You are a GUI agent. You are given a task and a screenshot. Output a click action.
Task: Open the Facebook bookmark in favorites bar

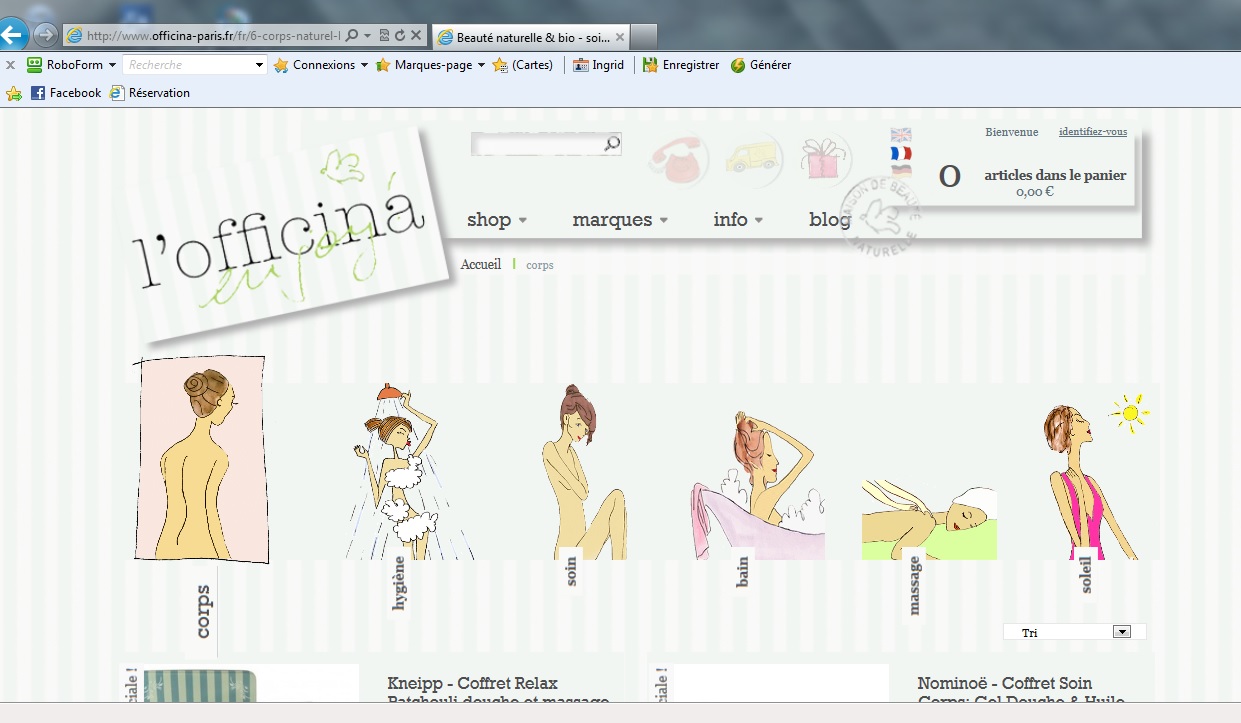66,93
